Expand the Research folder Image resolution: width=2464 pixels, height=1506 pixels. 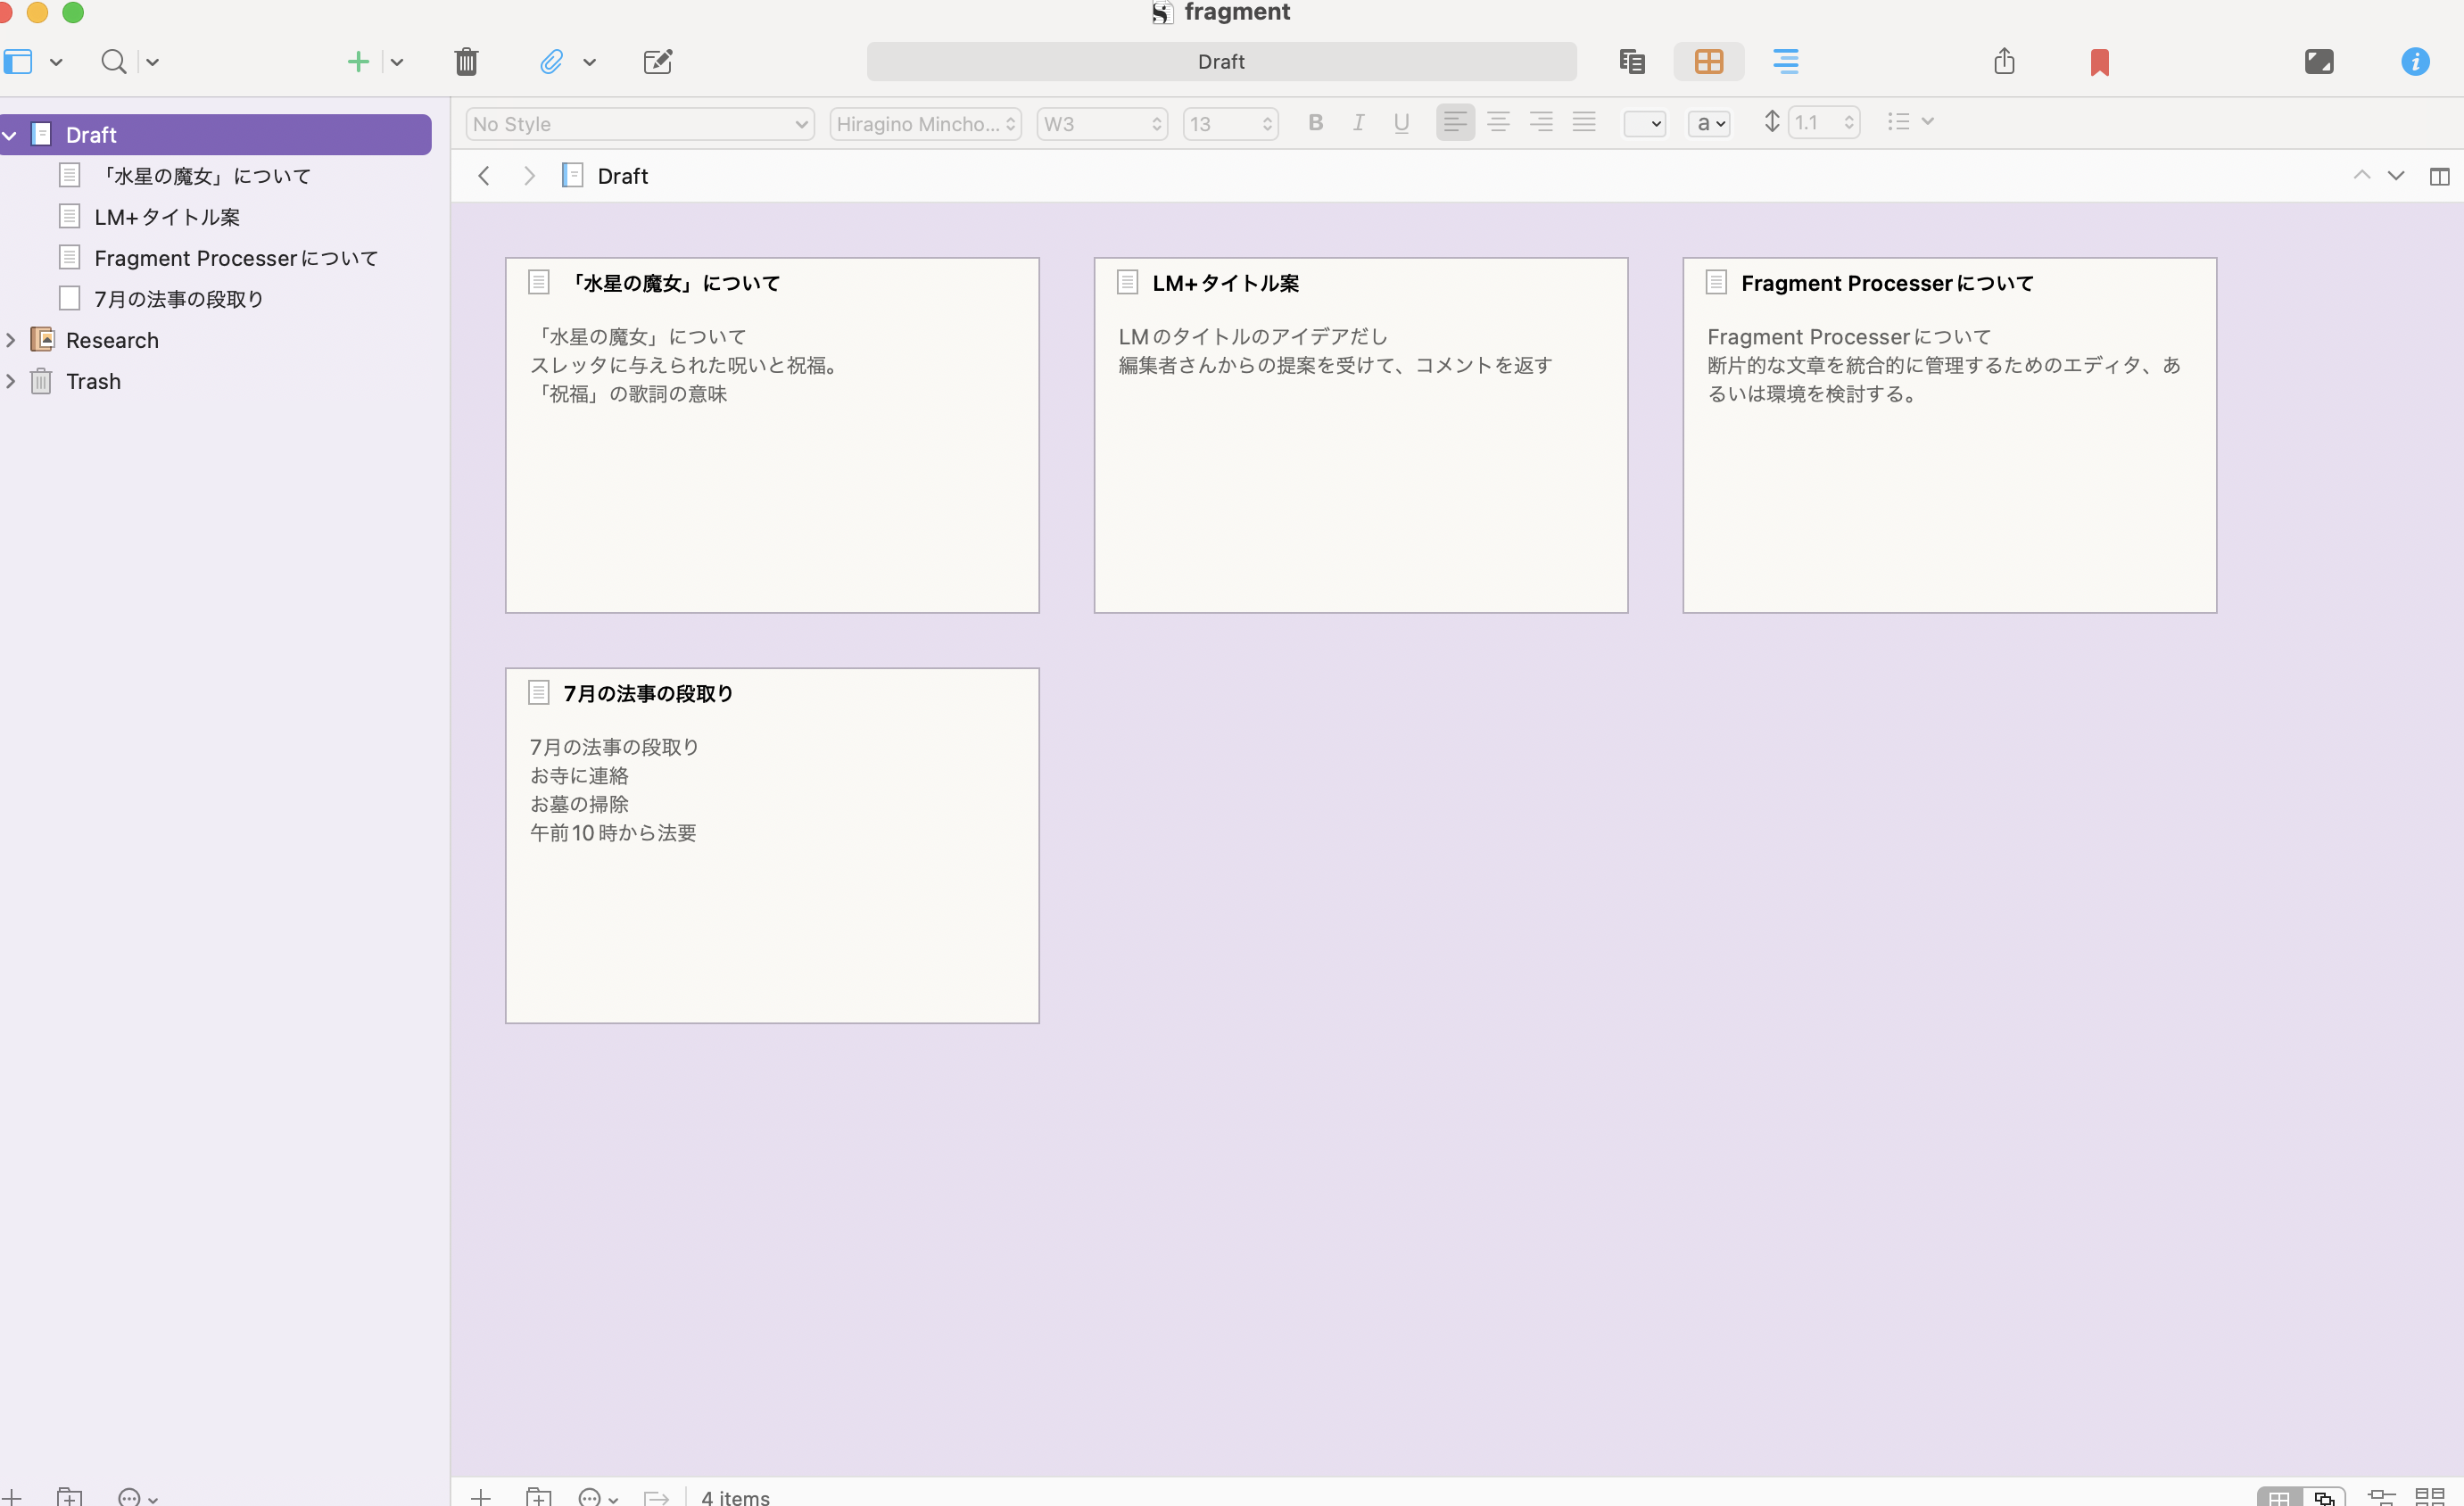coord(11,340)
